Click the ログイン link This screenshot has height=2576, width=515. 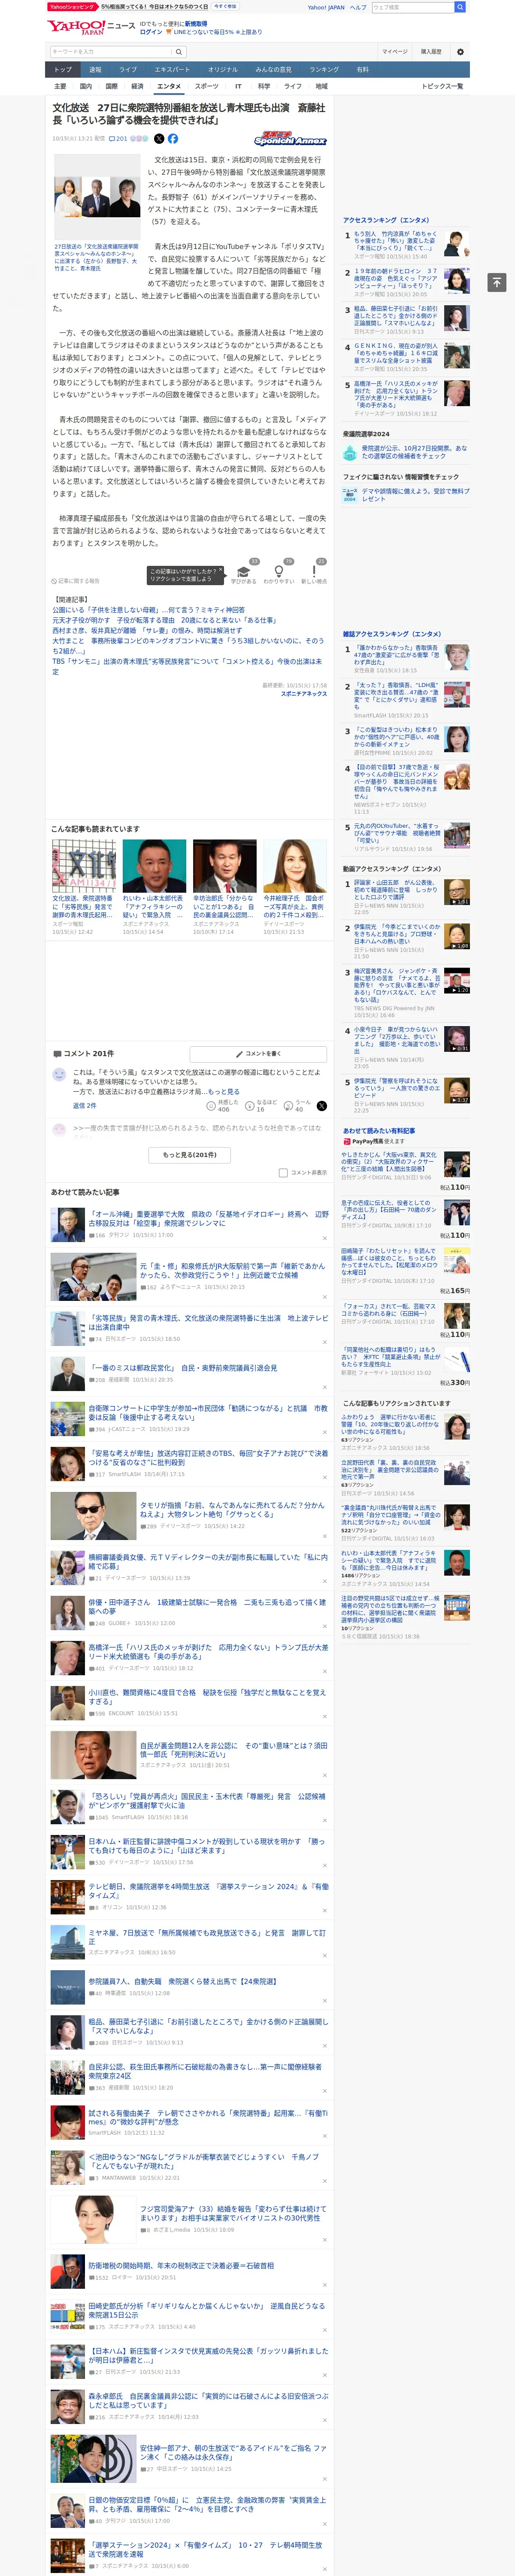pyautogui.click(x=151, y=32)
